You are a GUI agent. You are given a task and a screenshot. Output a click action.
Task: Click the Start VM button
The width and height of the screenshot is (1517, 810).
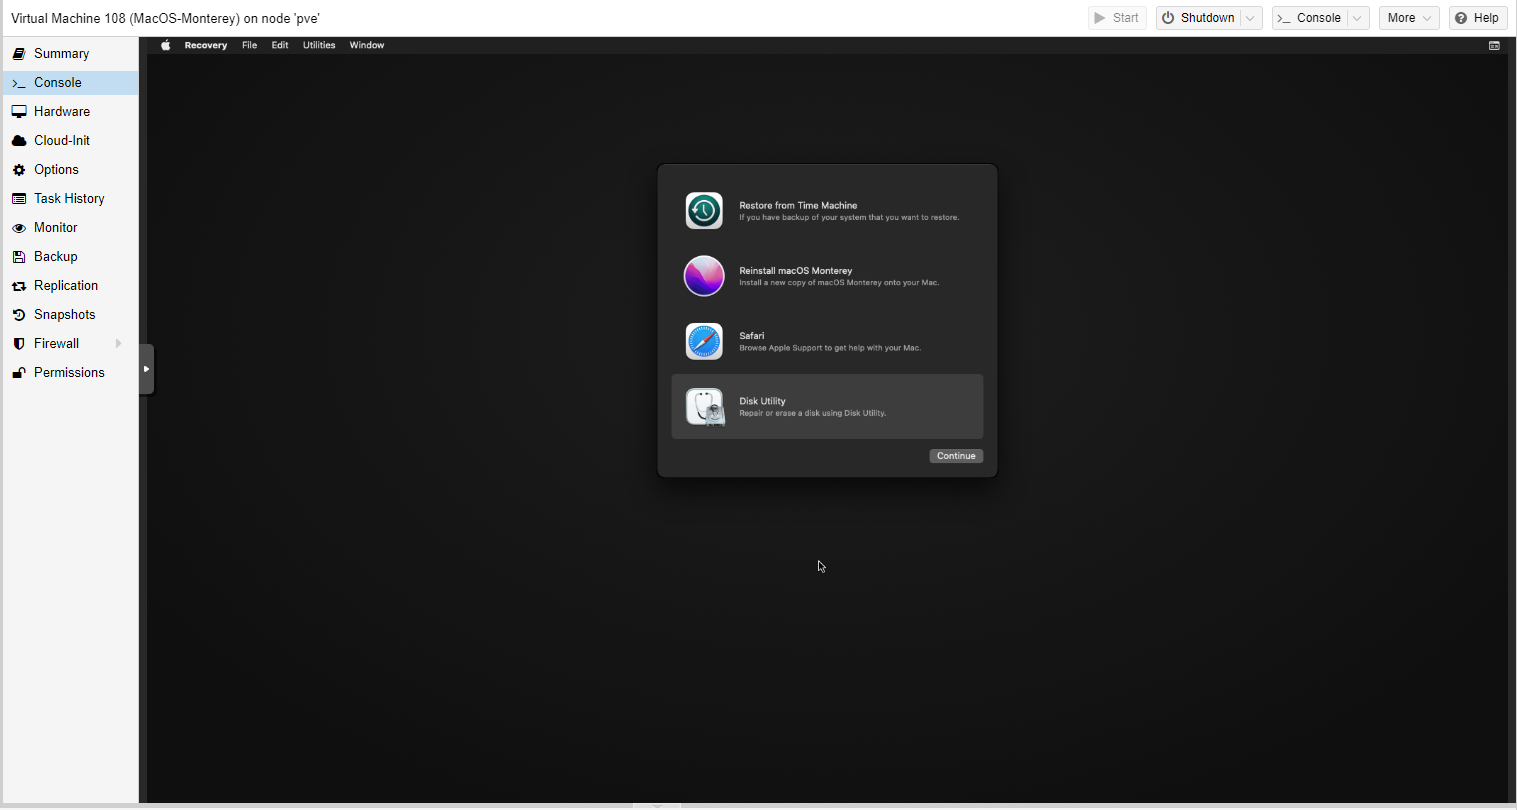click(x=1117, y=18)
